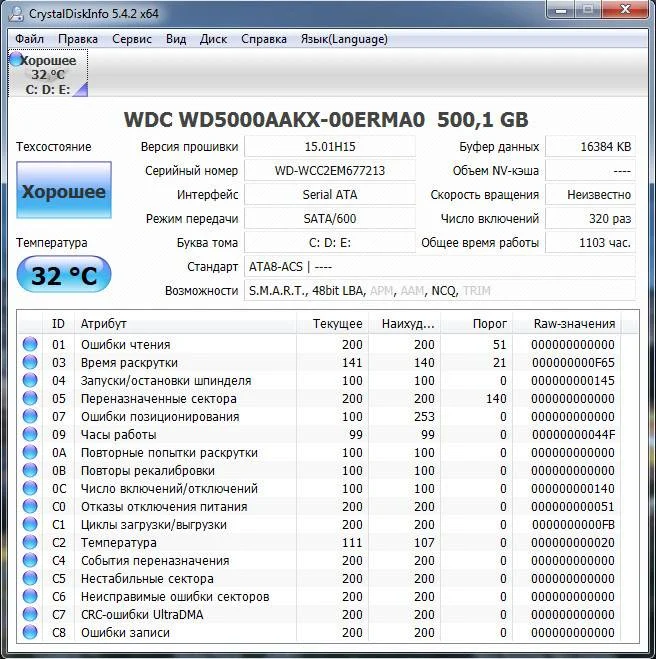Screen dimensions: 656x659
Task: Click status icon for События переназначения row
Action: click(30, 560)
